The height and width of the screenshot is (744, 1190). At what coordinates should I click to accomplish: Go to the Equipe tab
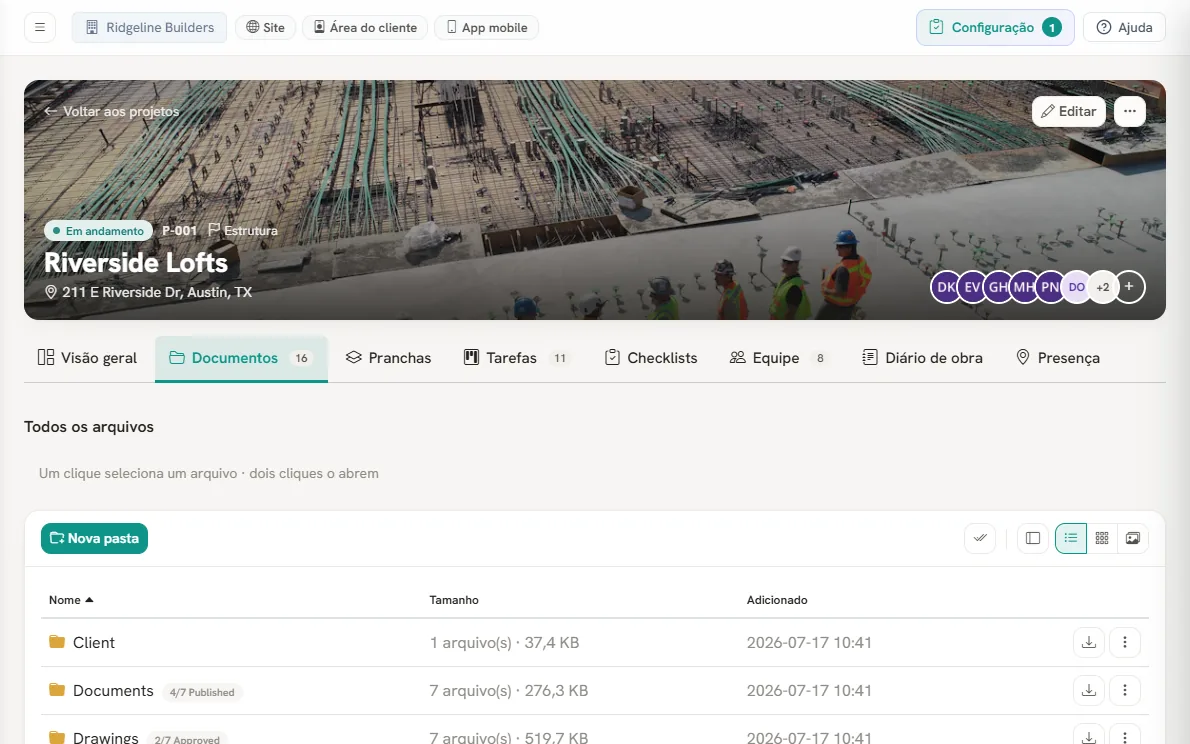779,358
